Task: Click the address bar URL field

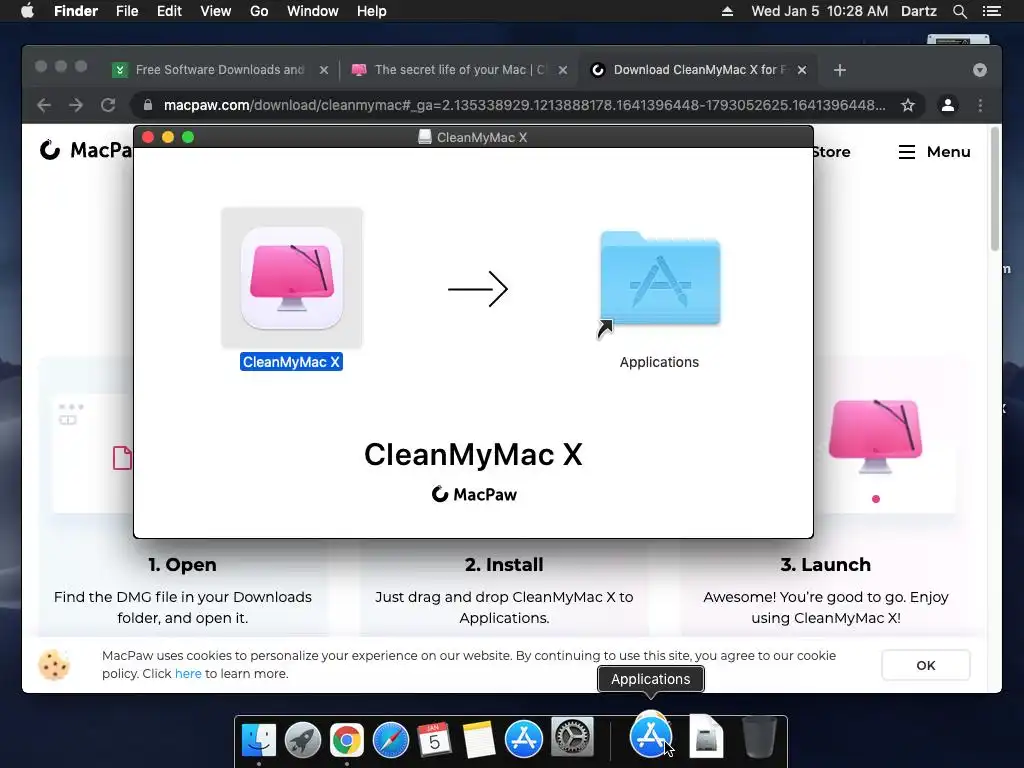Action: pos(524,105)
